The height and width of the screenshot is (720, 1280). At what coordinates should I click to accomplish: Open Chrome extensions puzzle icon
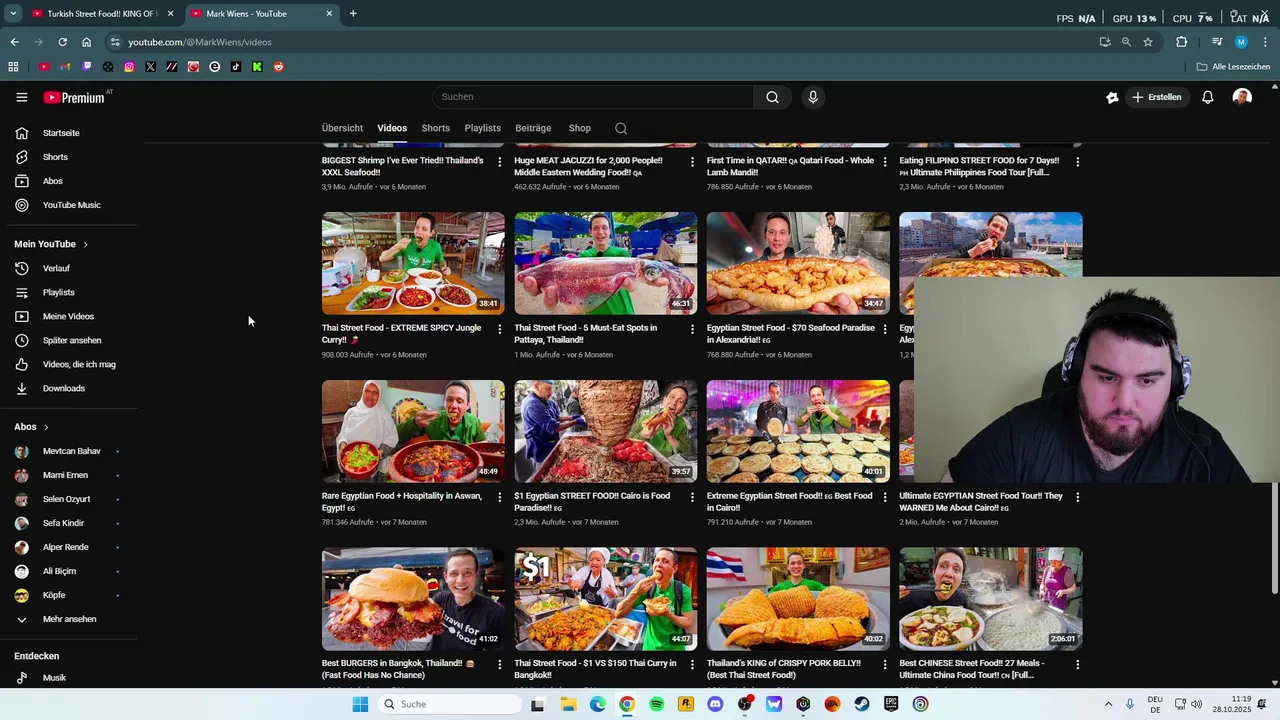click(1181, 42)
